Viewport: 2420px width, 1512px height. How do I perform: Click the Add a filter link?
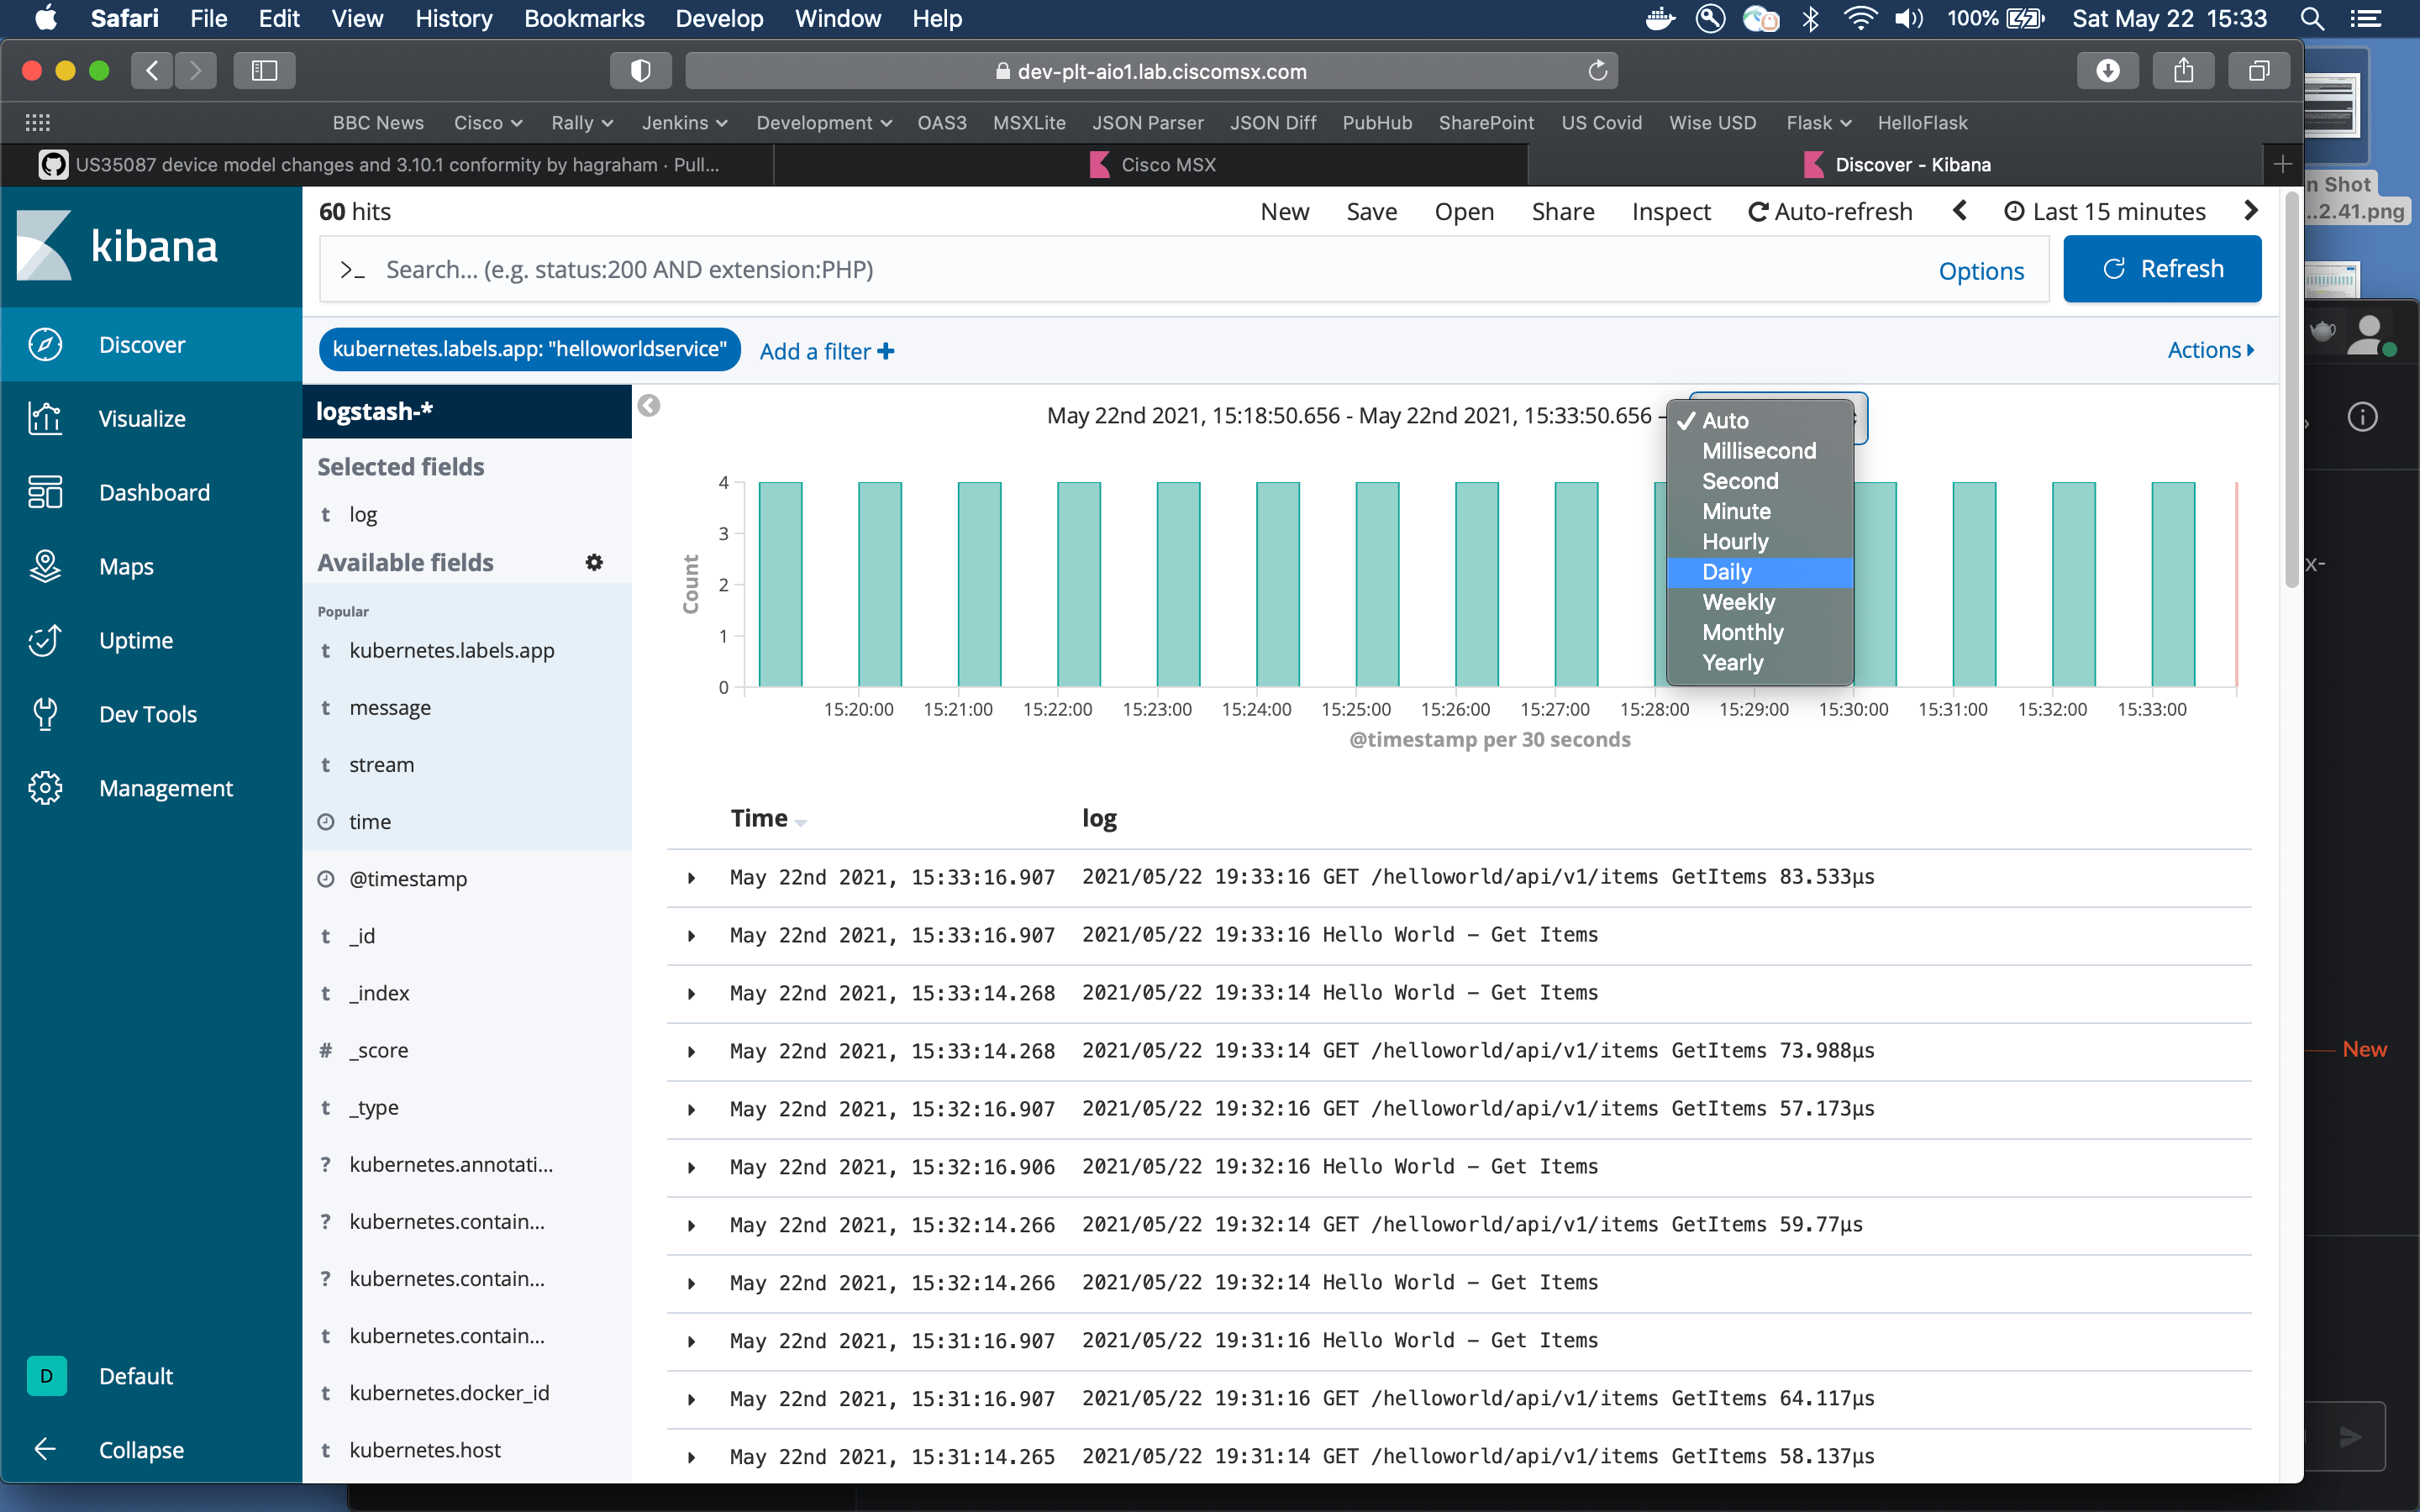tap(826, 350)
